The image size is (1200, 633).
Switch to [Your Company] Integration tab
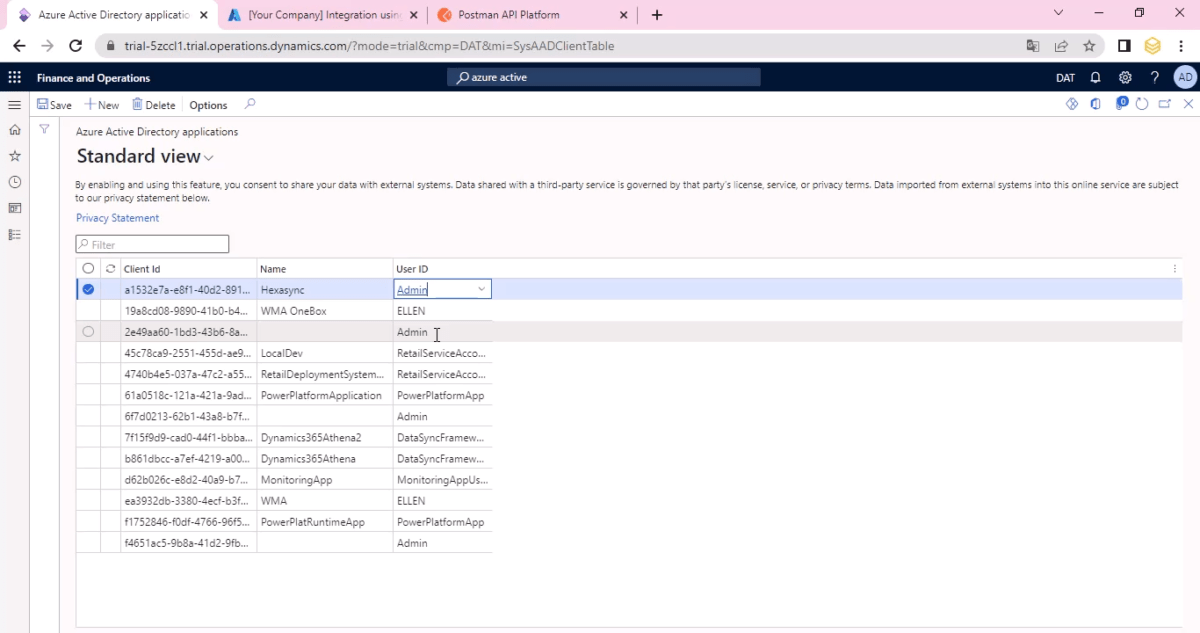tap(323, 15)
